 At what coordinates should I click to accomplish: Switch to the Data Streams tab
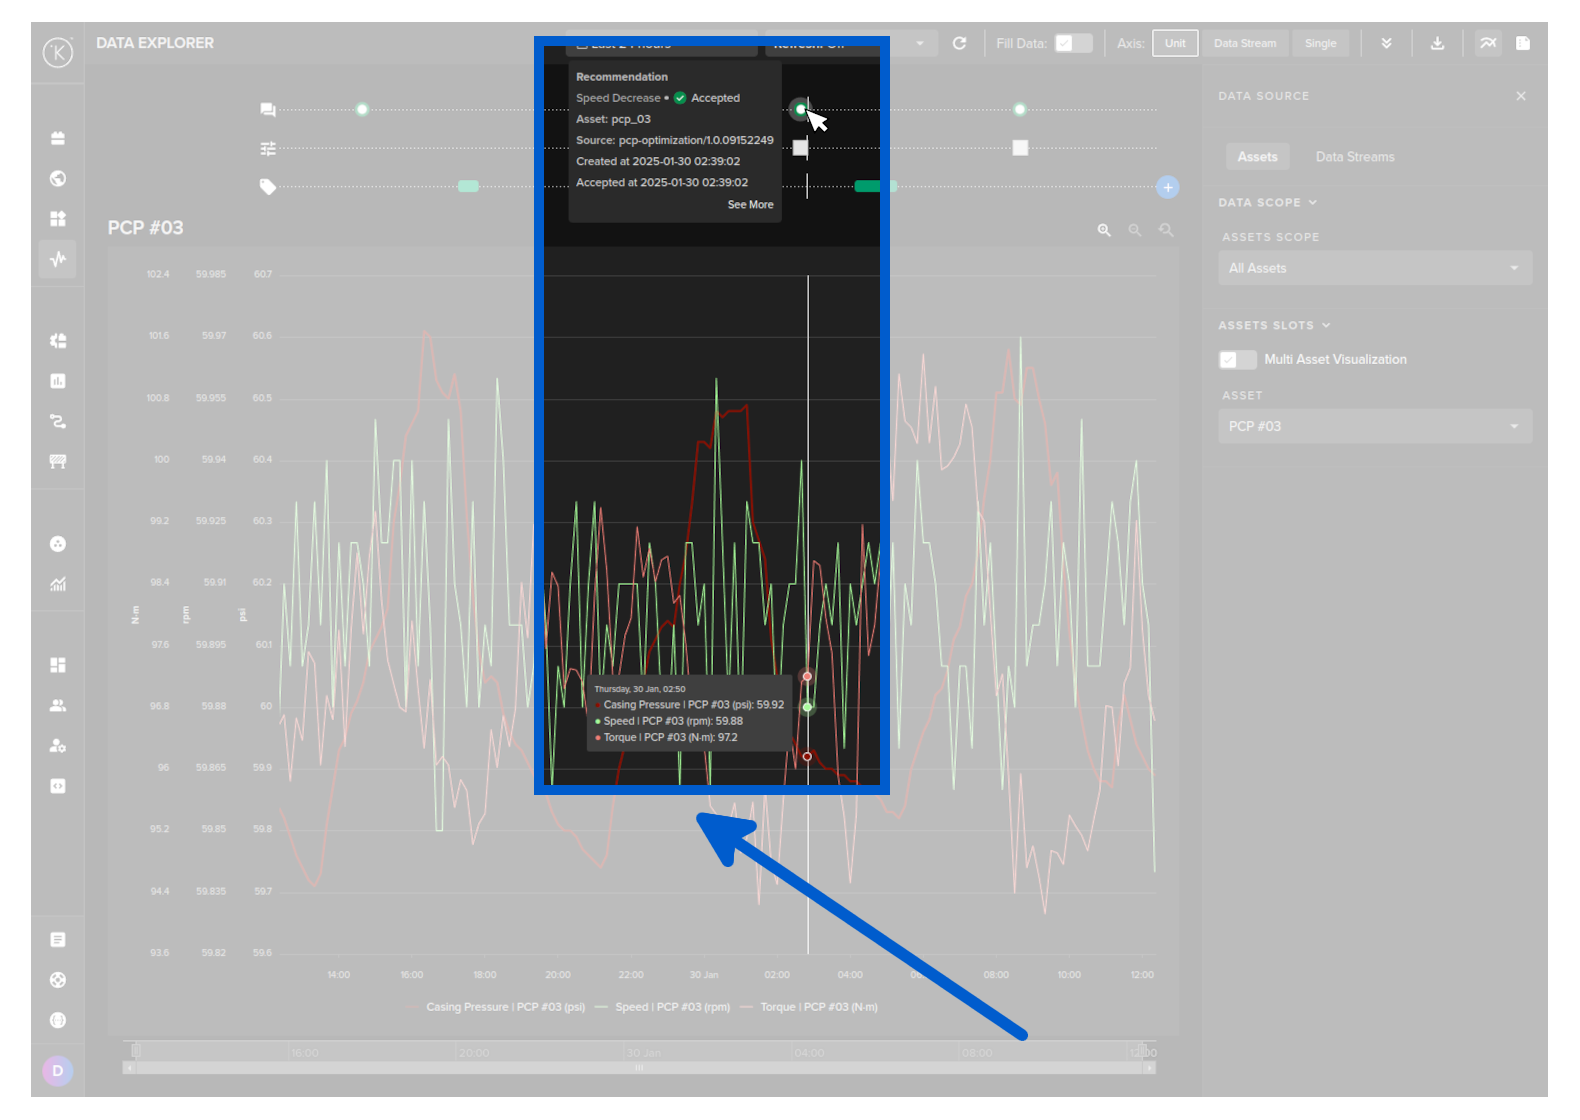point(1354,157)
